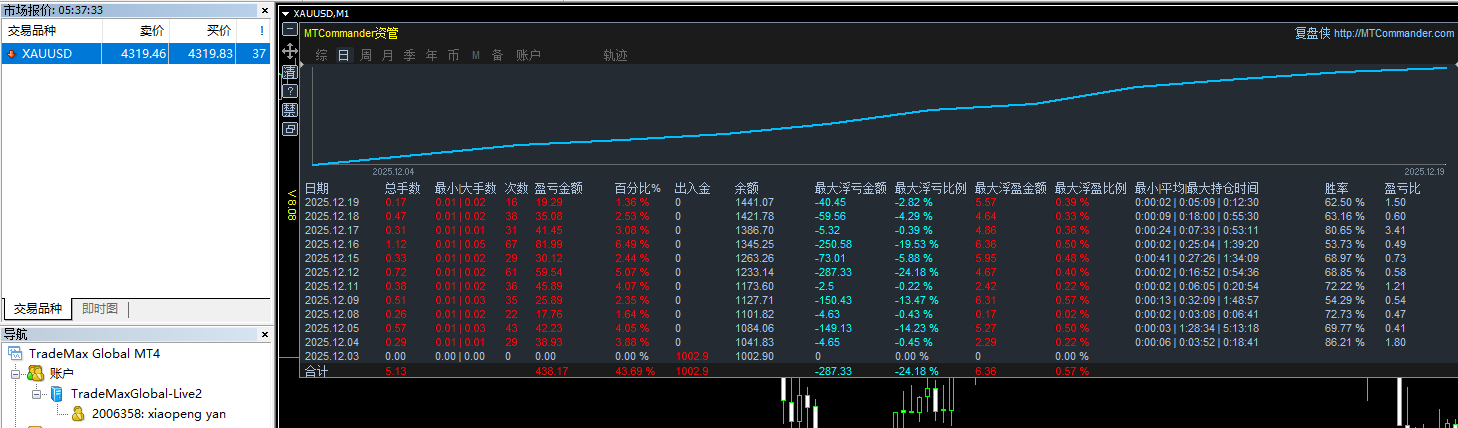Click the 清 clear icon in sidebar
Image resolution: width=1458 pixels, height=428 pixels.
point(290,72)
